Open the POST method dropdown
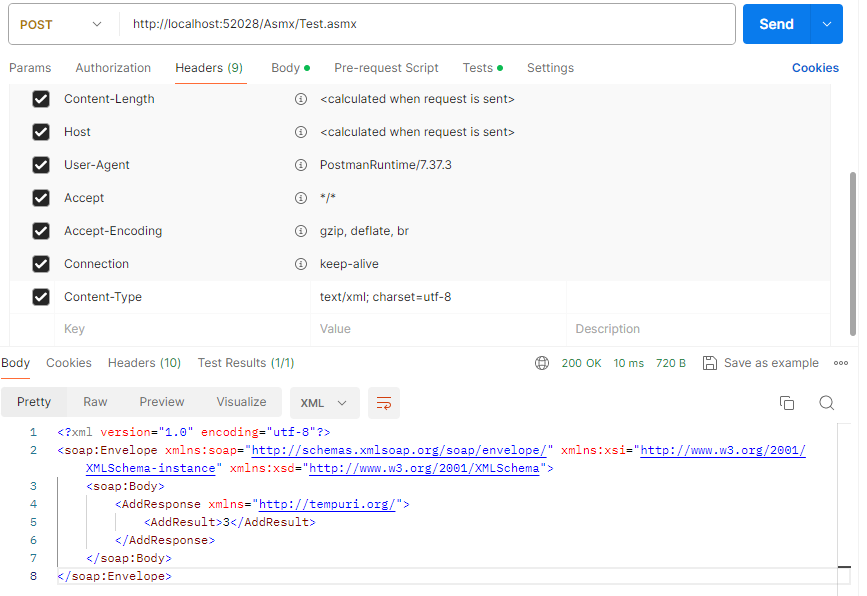The height and width of the screenshot is (596, 867). coord(62,25)
